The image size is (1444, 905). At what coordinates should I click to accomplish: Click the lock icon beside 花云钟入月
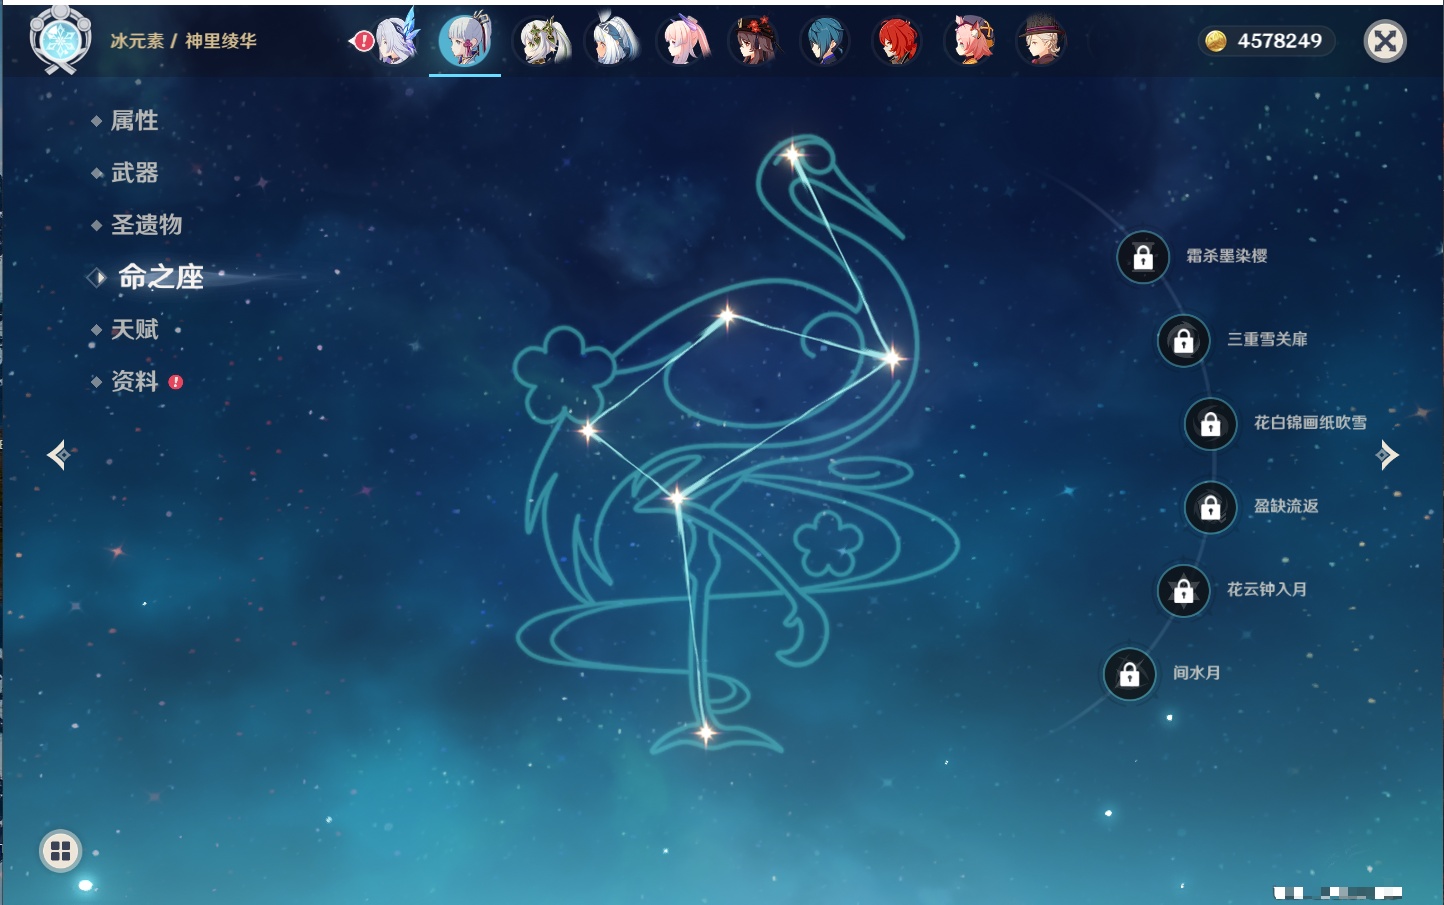click(1183, 591)
